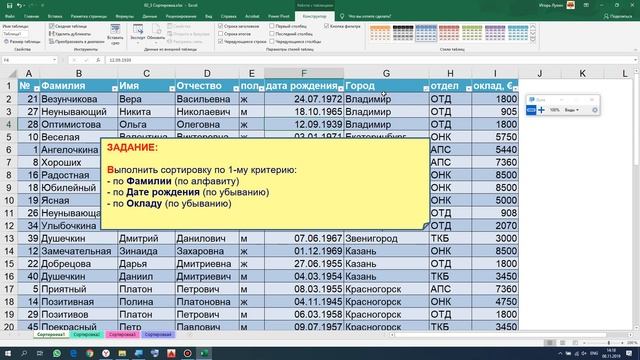The width and height of the screenshot is (640, 360).
Task: Click the user account avatar
Action: click(x=571, y=5)
